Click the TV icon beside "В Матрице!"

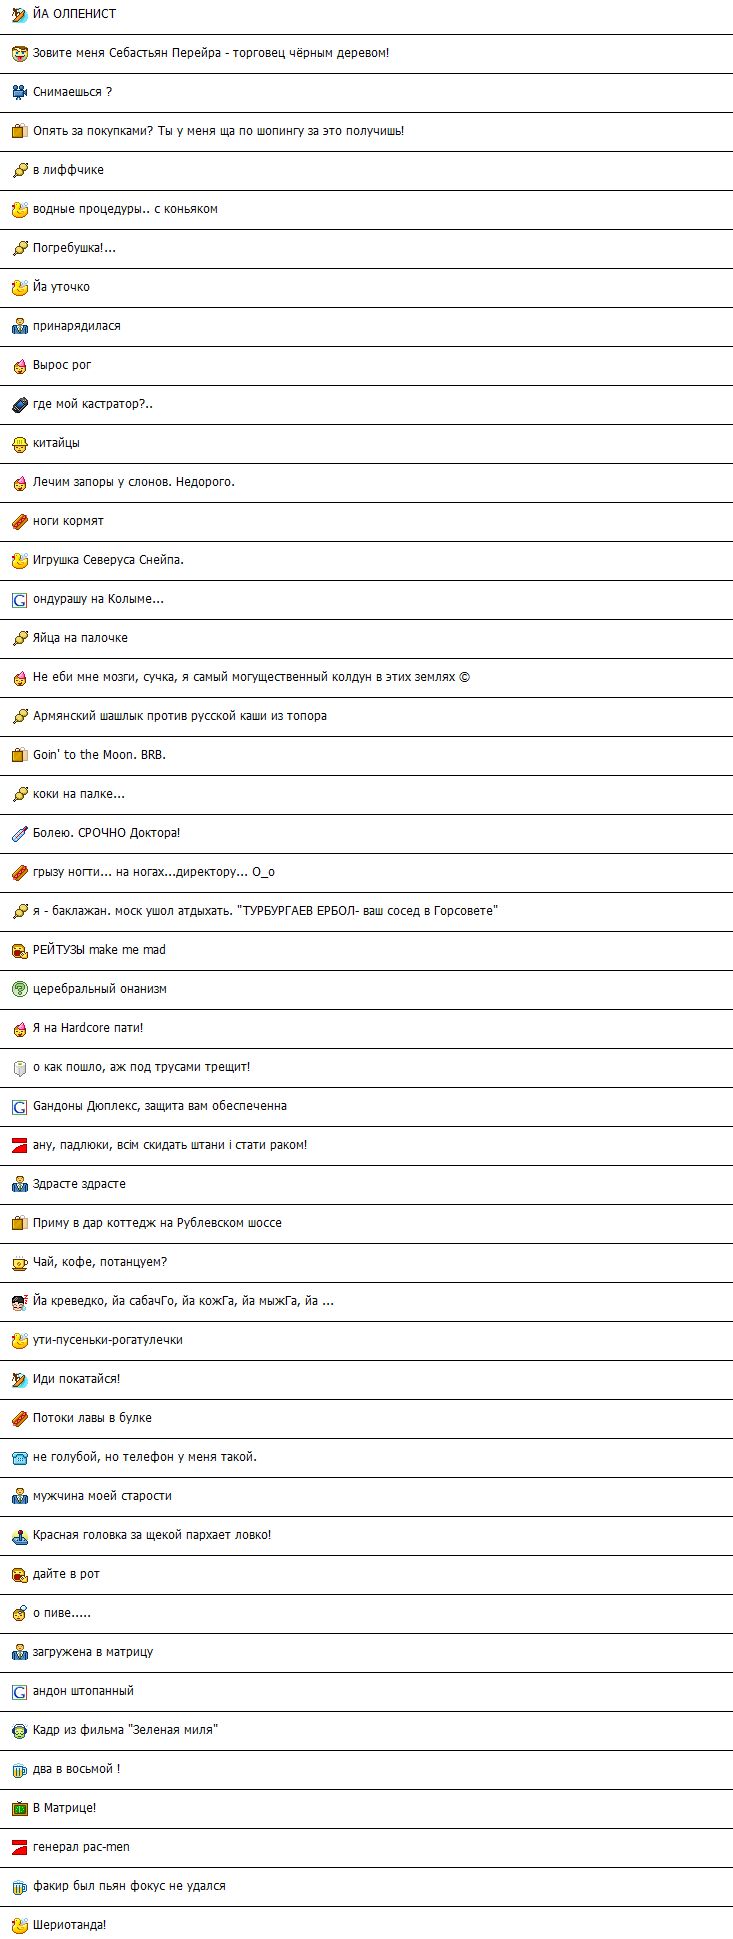click(x=19, y=1808)
